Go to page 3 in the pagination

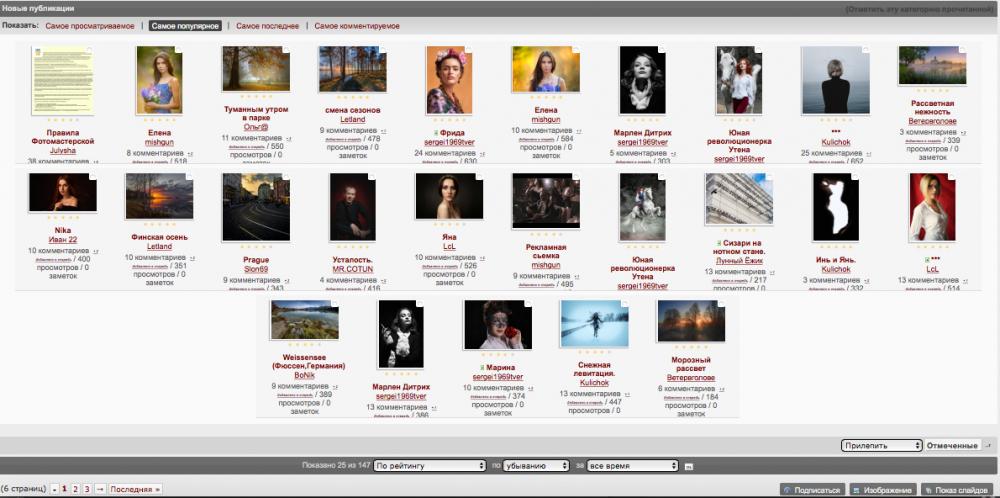pyautogui.click(x=87, y=489)
